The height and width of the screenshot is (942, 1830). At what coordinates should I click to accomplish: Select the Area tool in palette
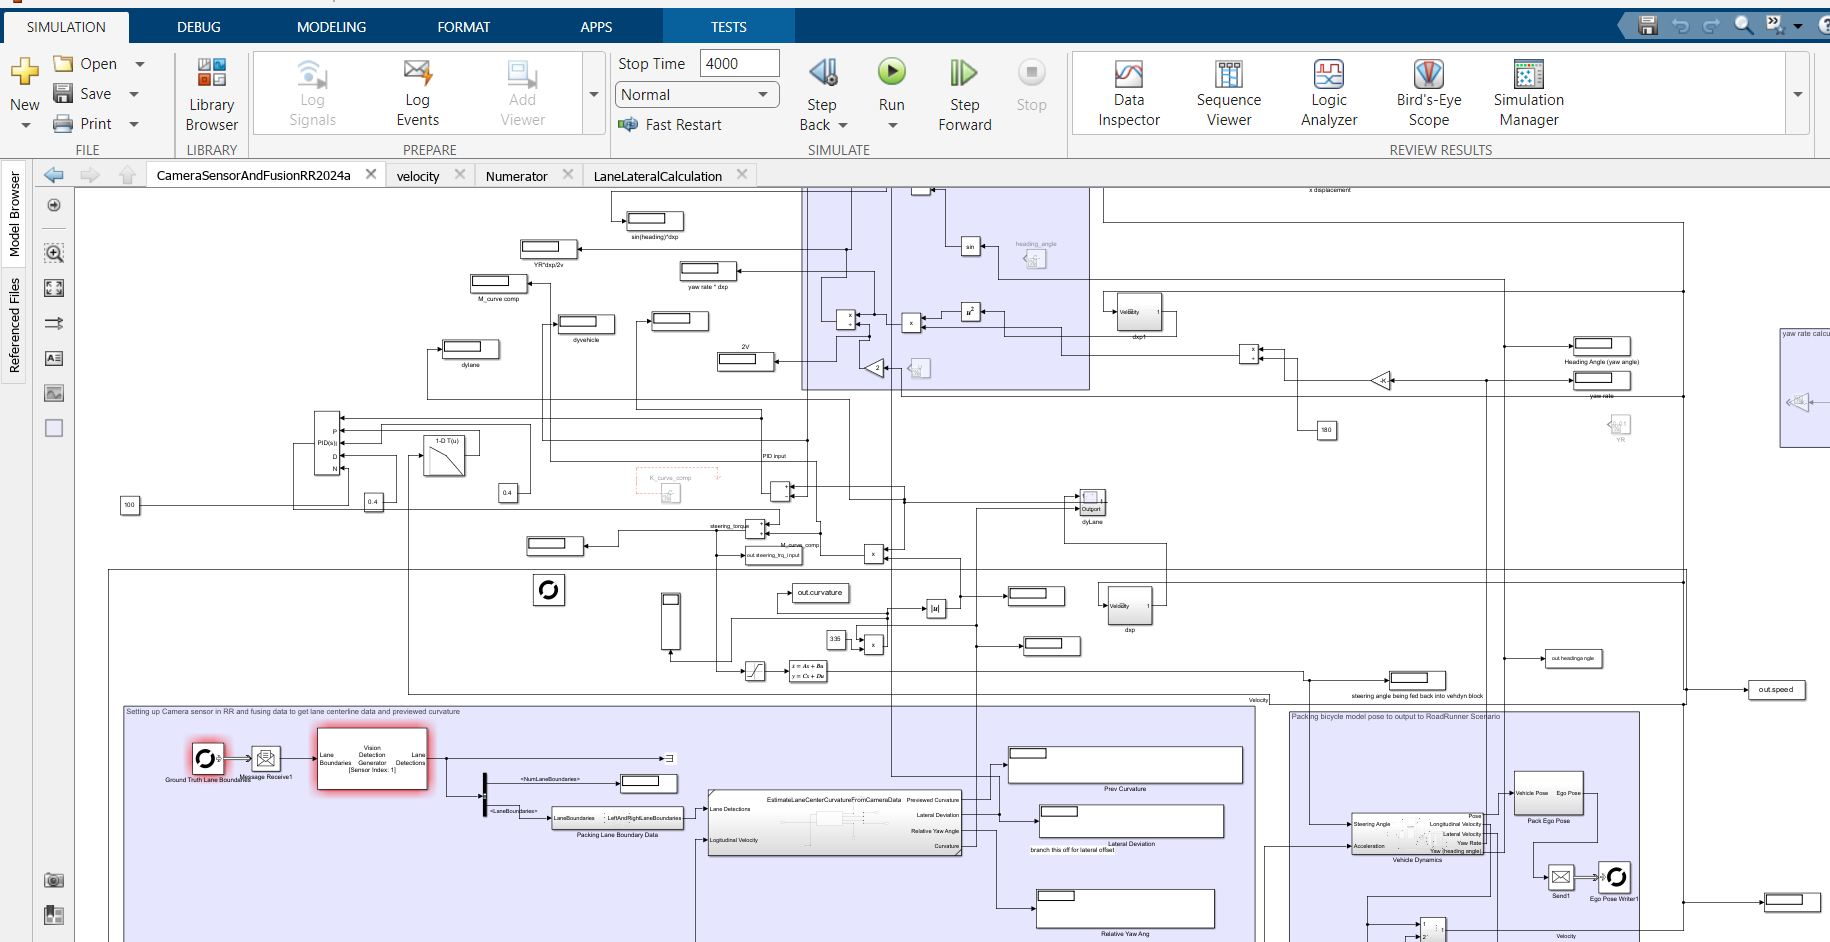click(x=54, y=428)
